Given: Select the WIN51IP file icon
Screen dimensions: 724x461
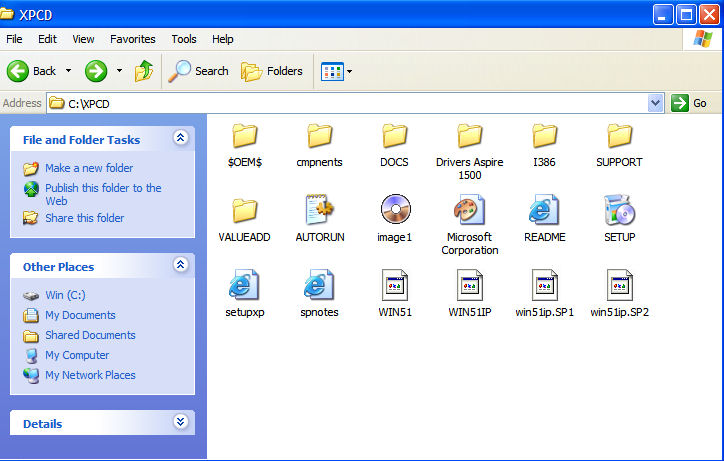Looking at the screenshot, I should coord(470,285).
